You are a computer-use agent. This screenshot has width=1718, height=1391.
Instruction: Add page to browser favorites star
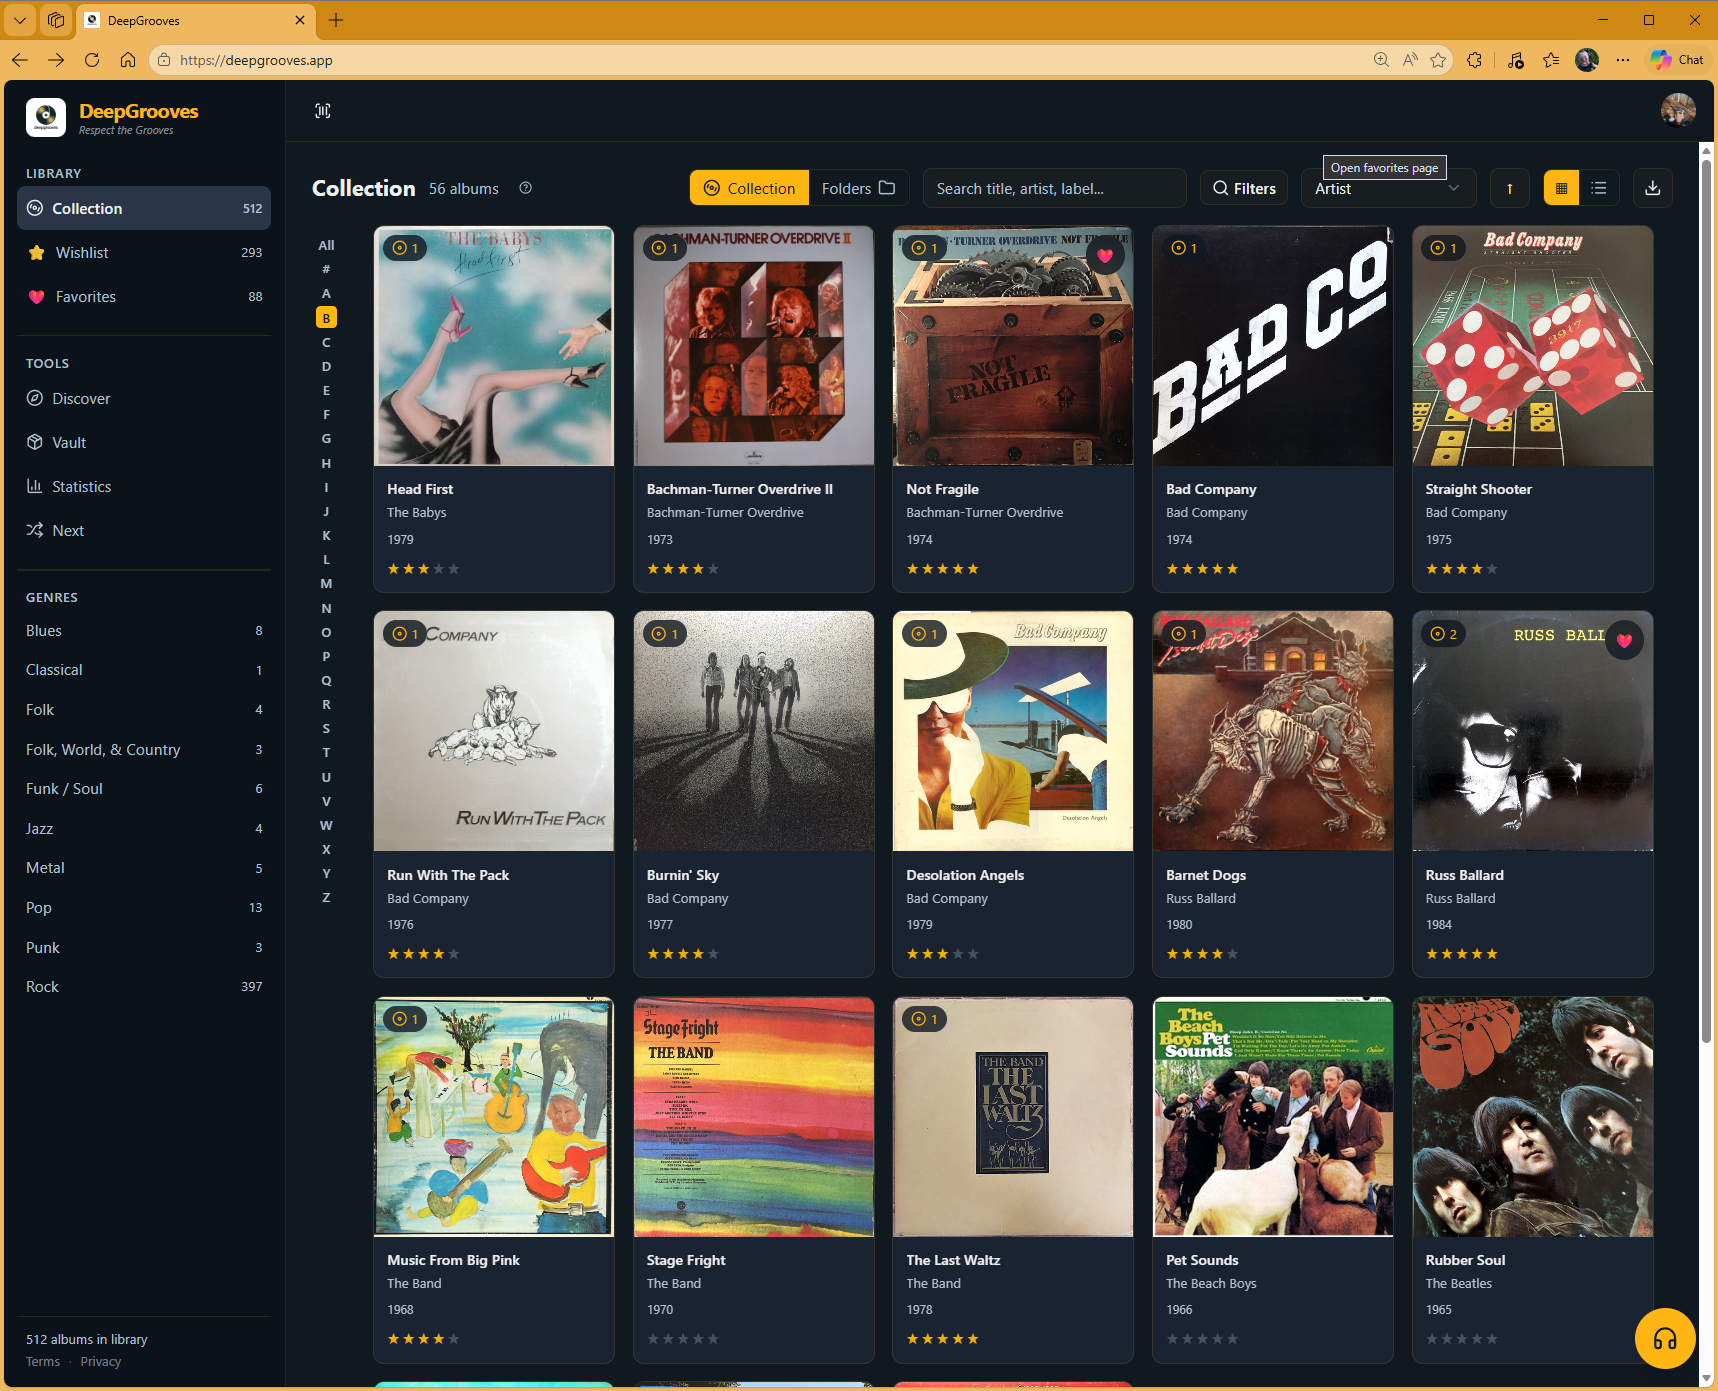[1438, 60]
